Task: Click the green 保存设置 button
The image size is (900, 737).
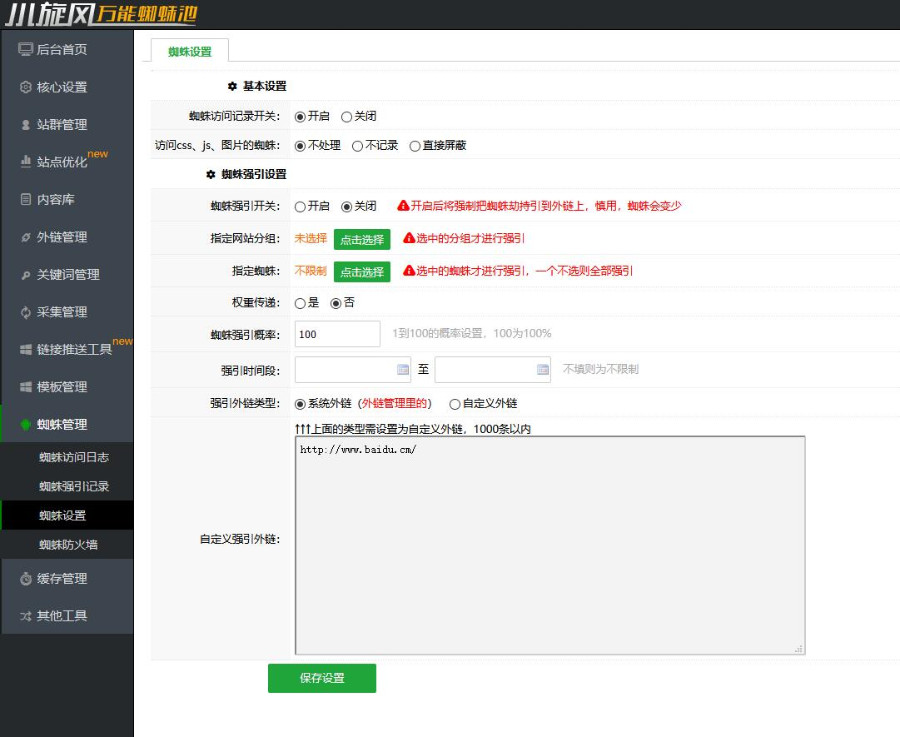Action: click(x=321, y=678)
